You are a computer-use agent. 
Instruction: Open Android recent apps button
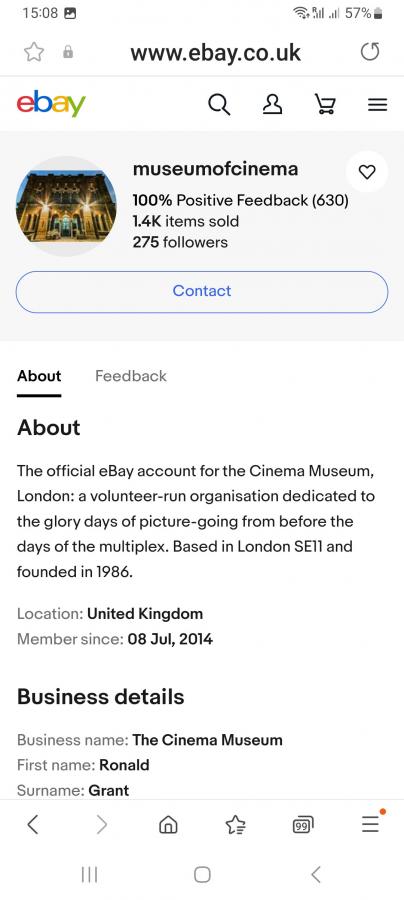[x=89, y=874]
